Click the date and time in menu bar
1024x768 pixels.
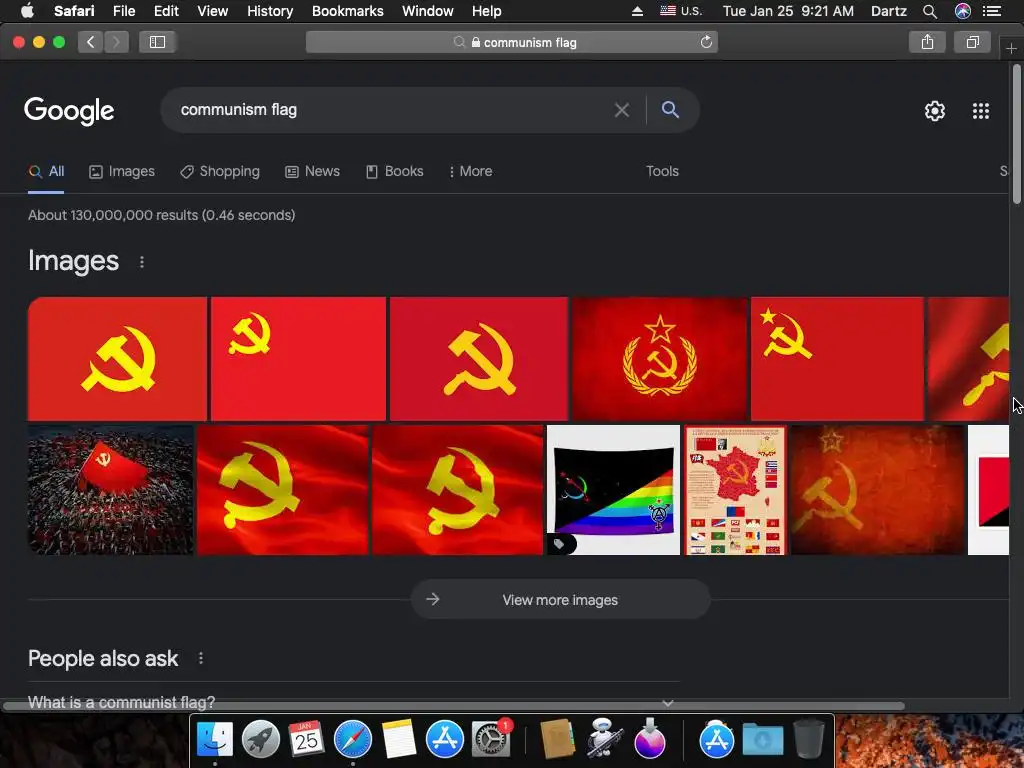tap(788, 11)
